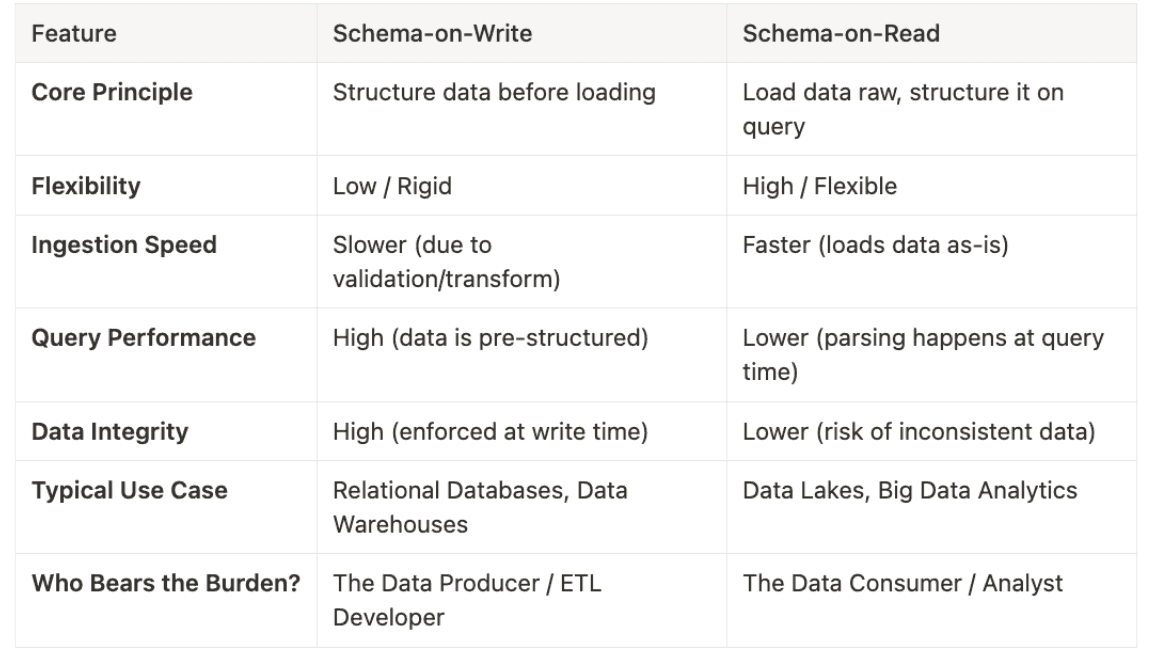Select the Data Integrity row label
The image size is (1154, 649).
(110, 432)
